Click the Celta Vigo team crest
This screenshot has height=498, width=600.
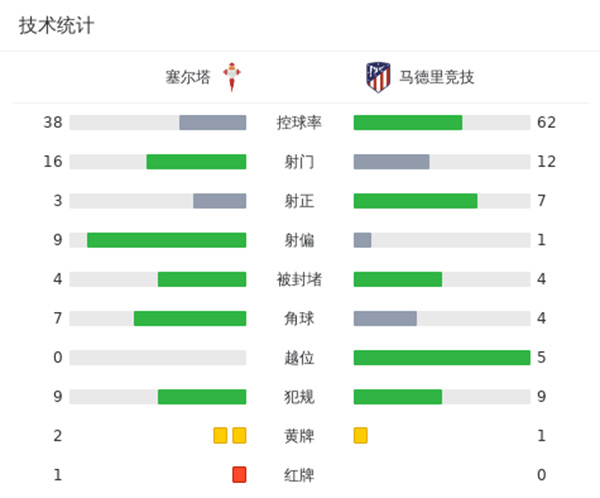click(x=232, y=76)
